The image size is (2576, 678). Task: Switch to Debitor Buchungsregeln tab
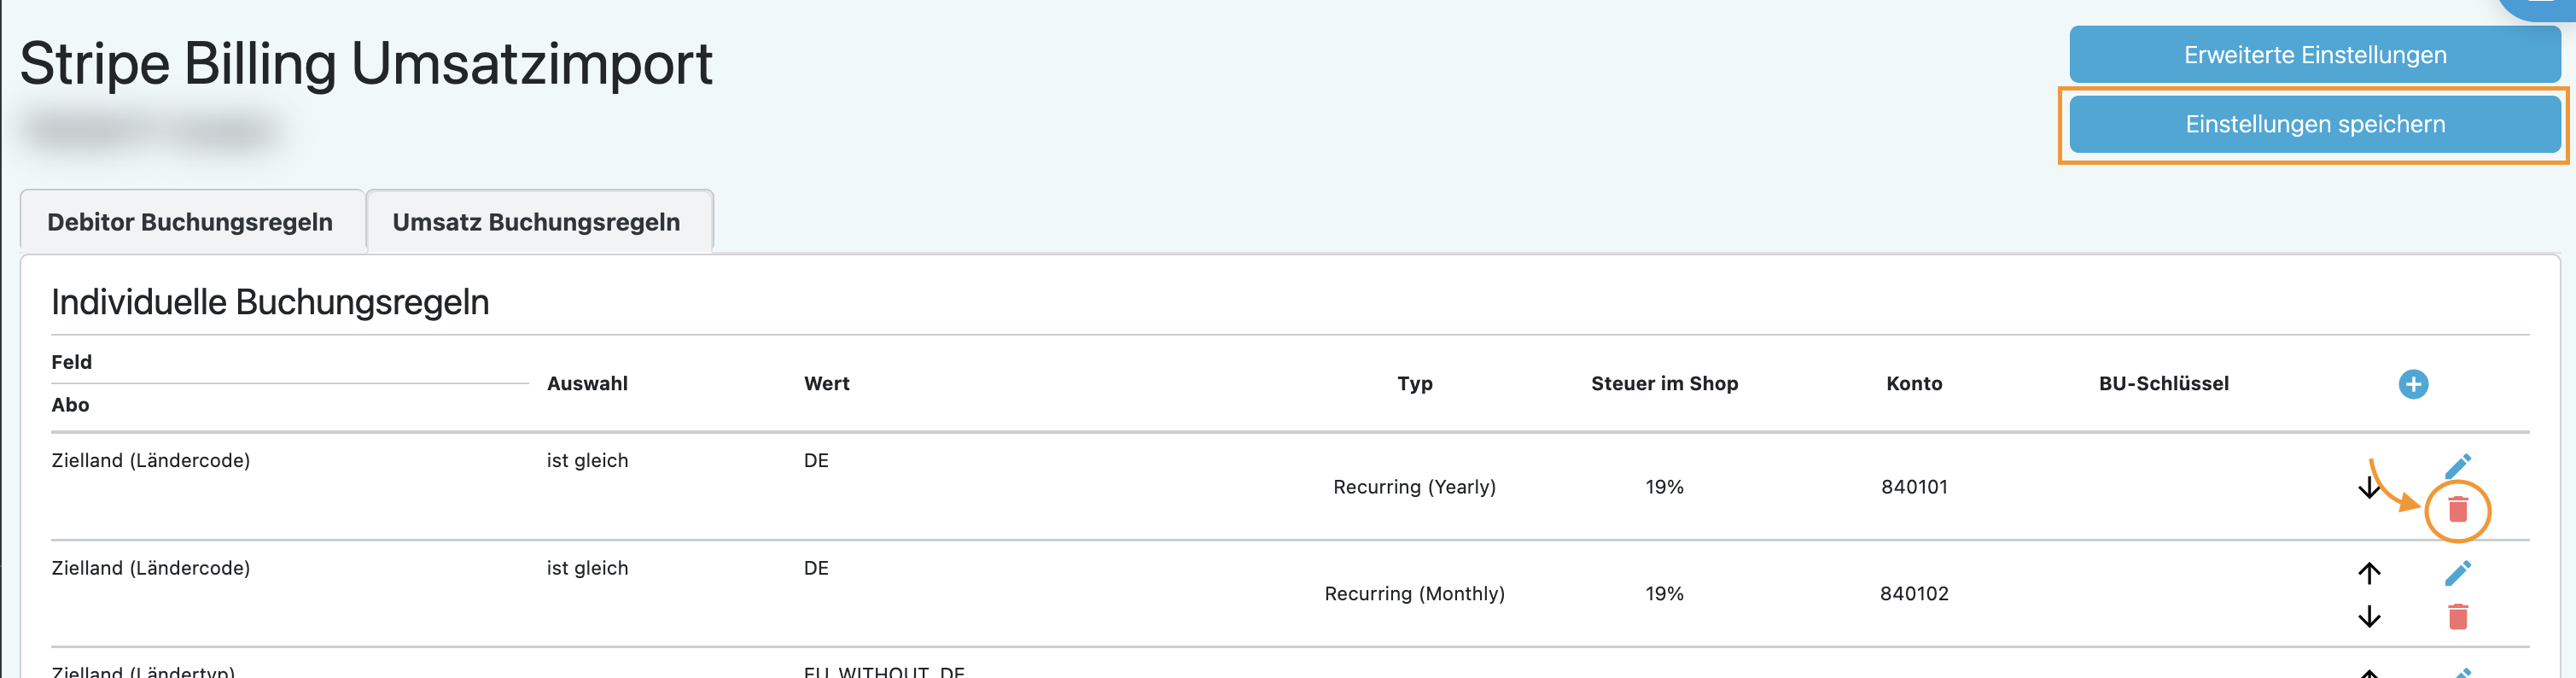pyautogui.click(x=190, y=222)
